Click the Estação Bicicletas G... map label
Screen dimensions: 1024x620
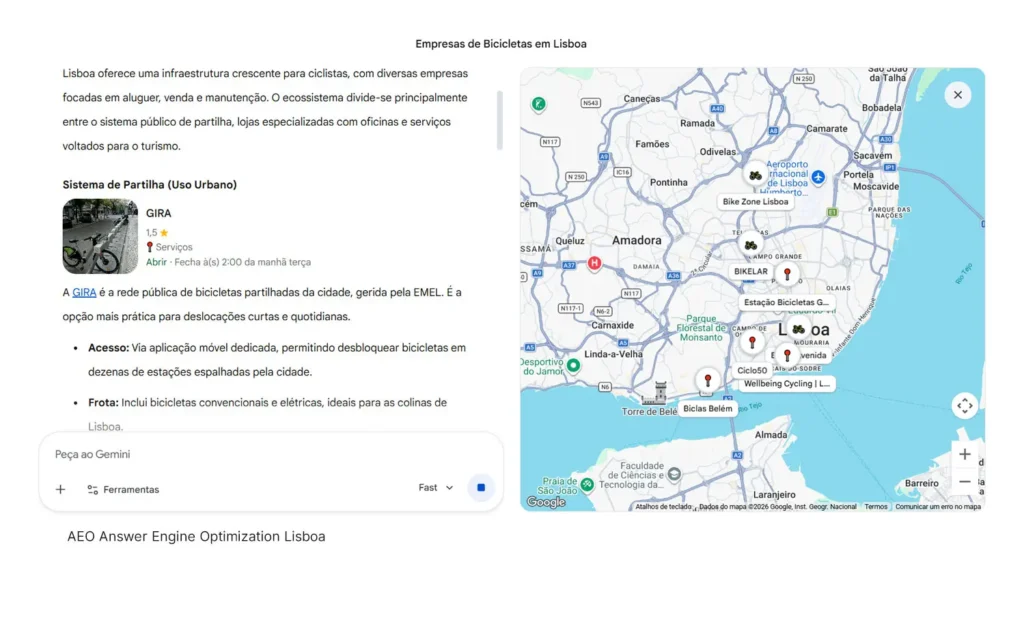[786, 302]
